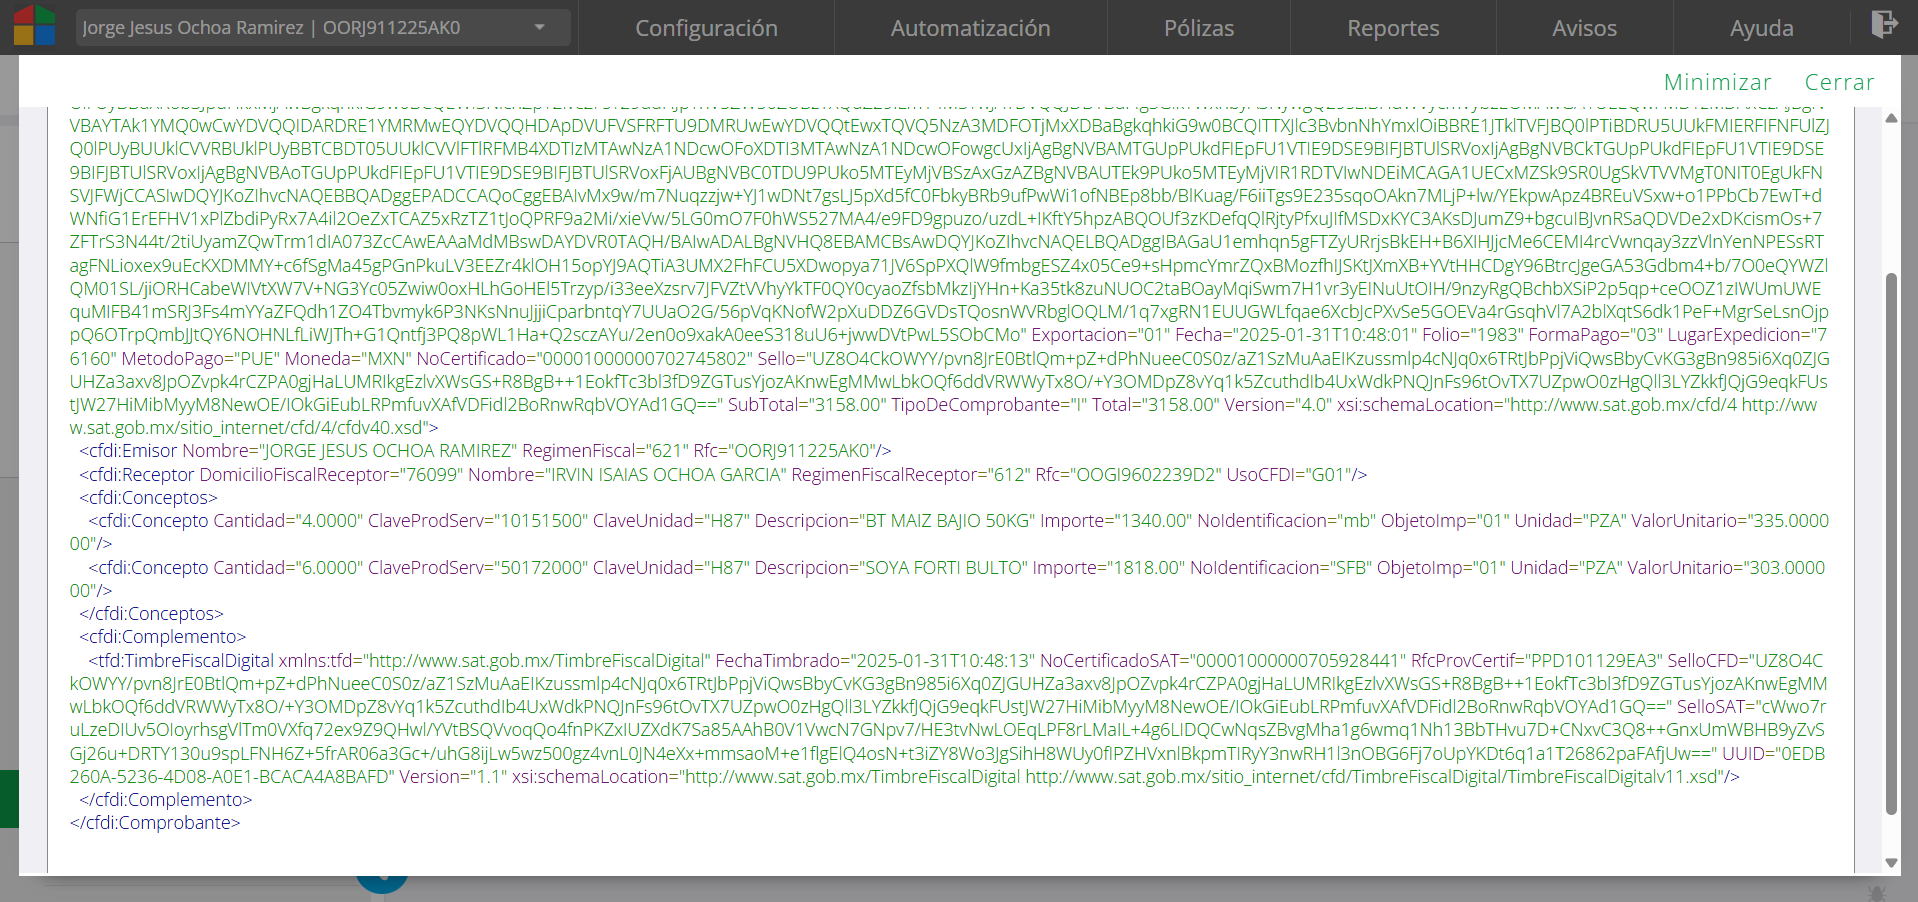
Task: Open the Configuración menu
Action: [706, 28]
